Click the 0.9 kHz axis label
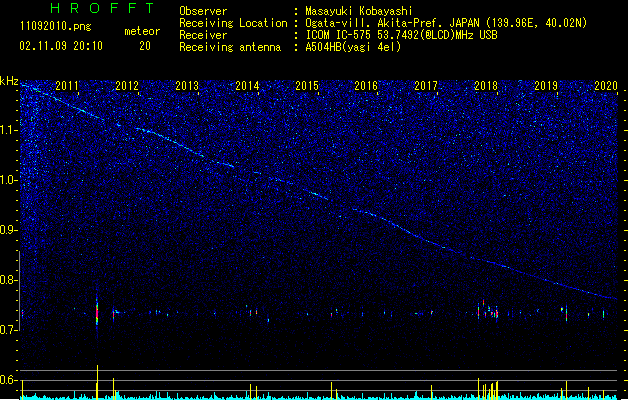The width and height of the screenshot is (629, 400). (x=9, y=230)
